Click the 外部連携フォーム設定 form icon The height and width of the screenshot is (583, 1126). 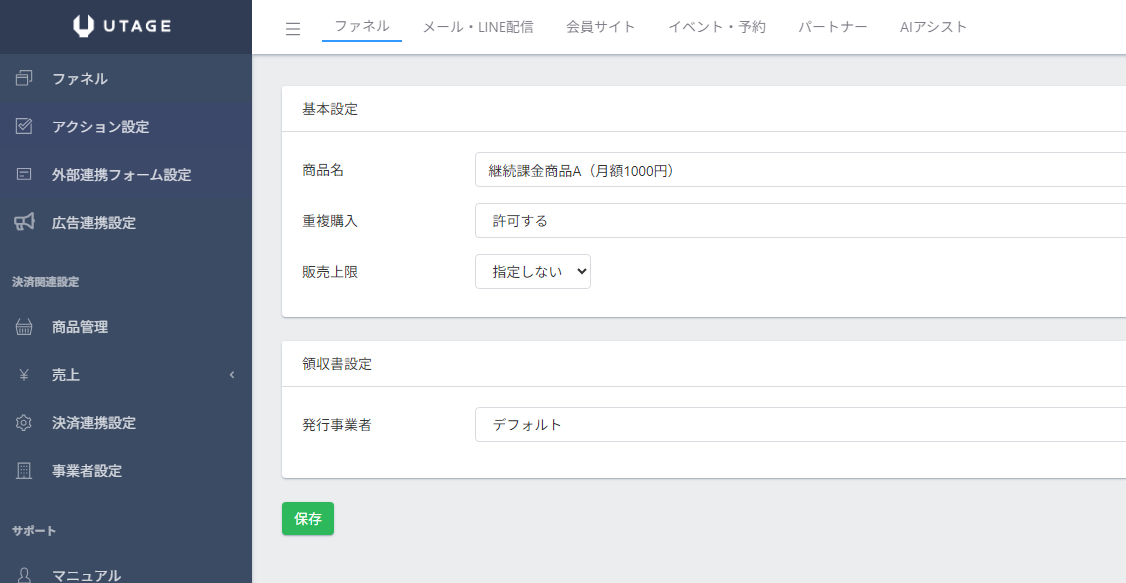(25, 175)
